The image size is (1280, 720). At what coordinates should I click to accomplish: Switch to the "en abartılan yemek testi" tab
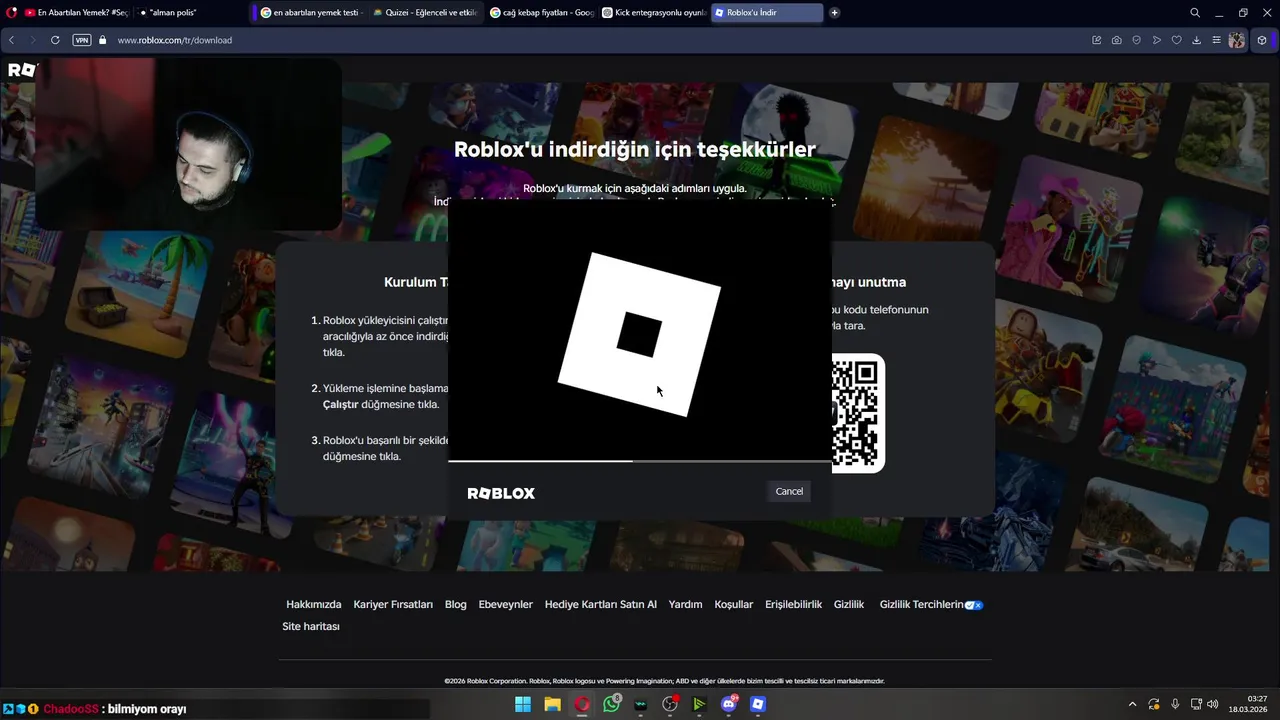point(311,13)
